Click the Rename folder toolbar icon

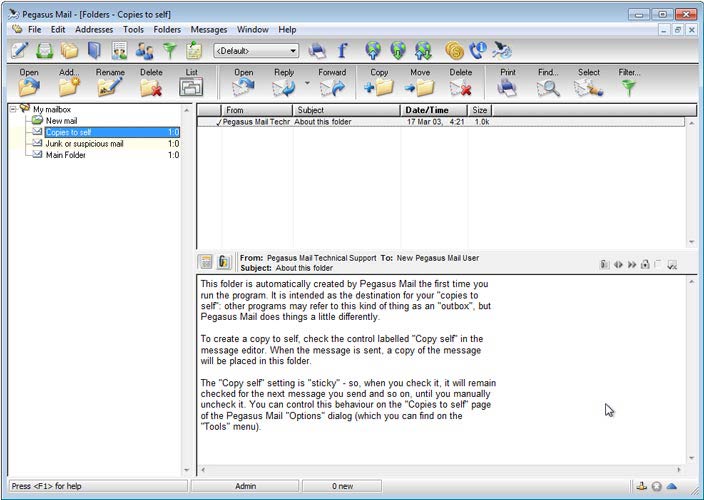click(110, 87)
